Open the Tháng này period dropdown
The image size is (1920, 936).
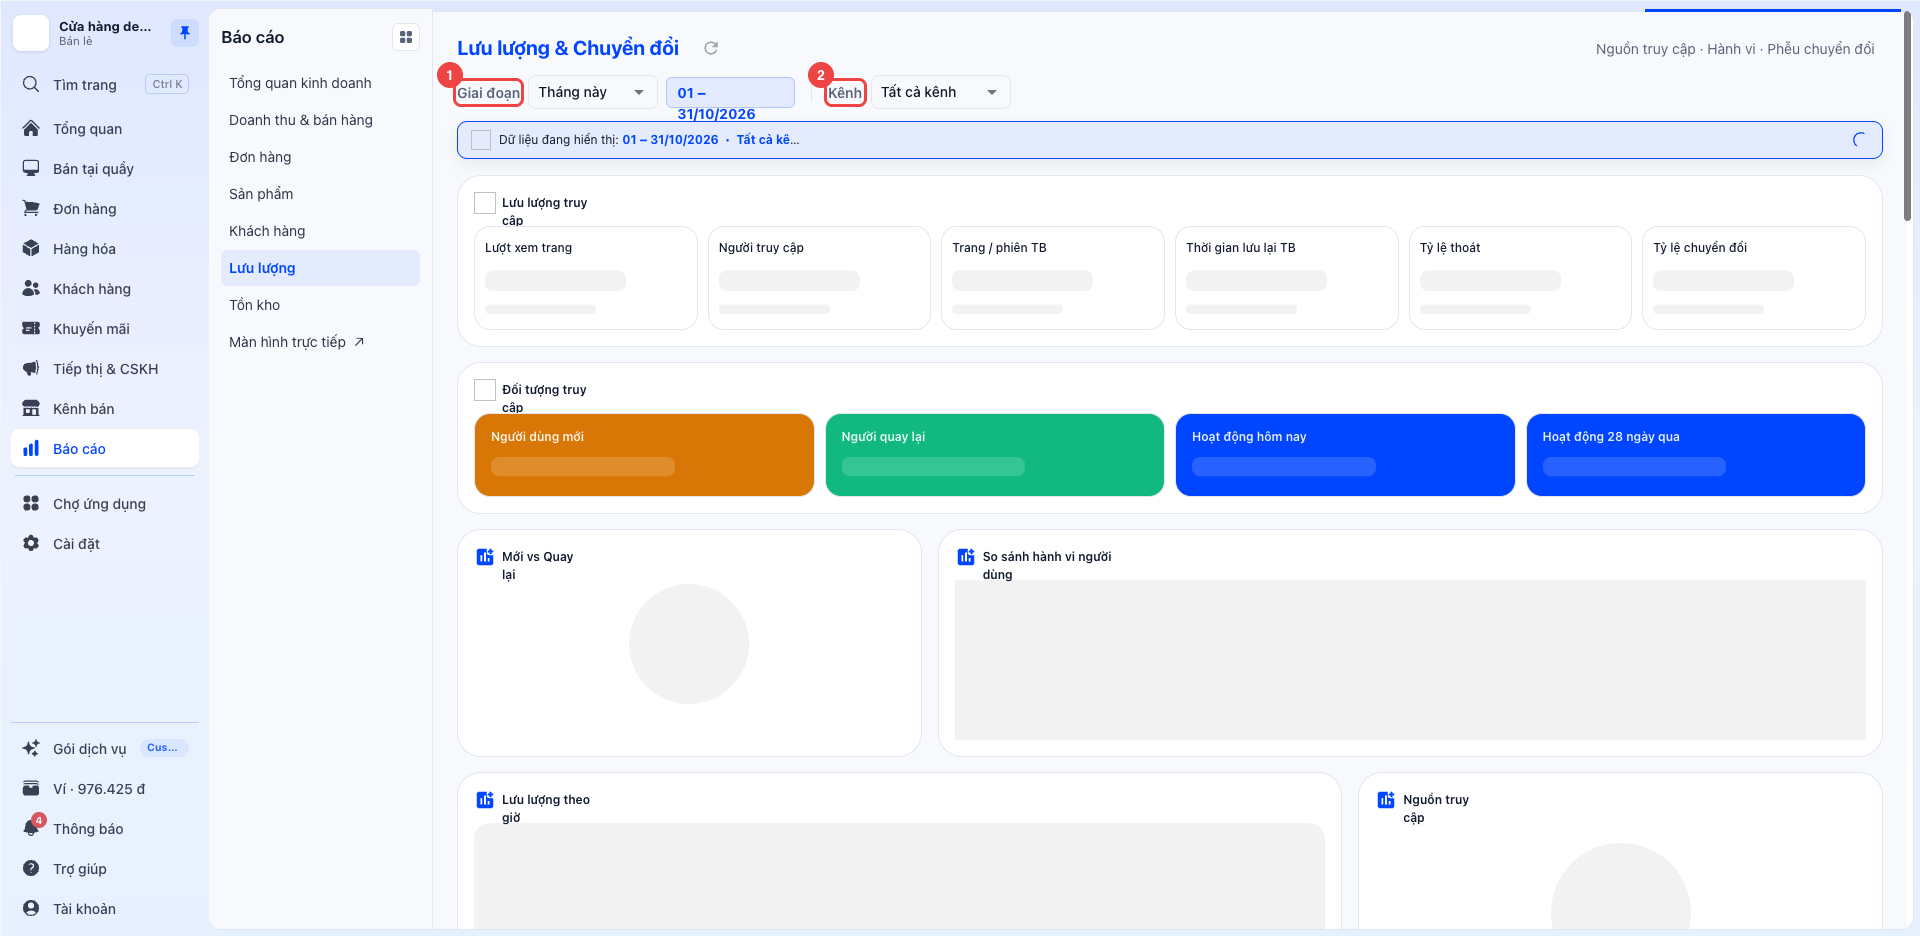click(x=592, y=92)
